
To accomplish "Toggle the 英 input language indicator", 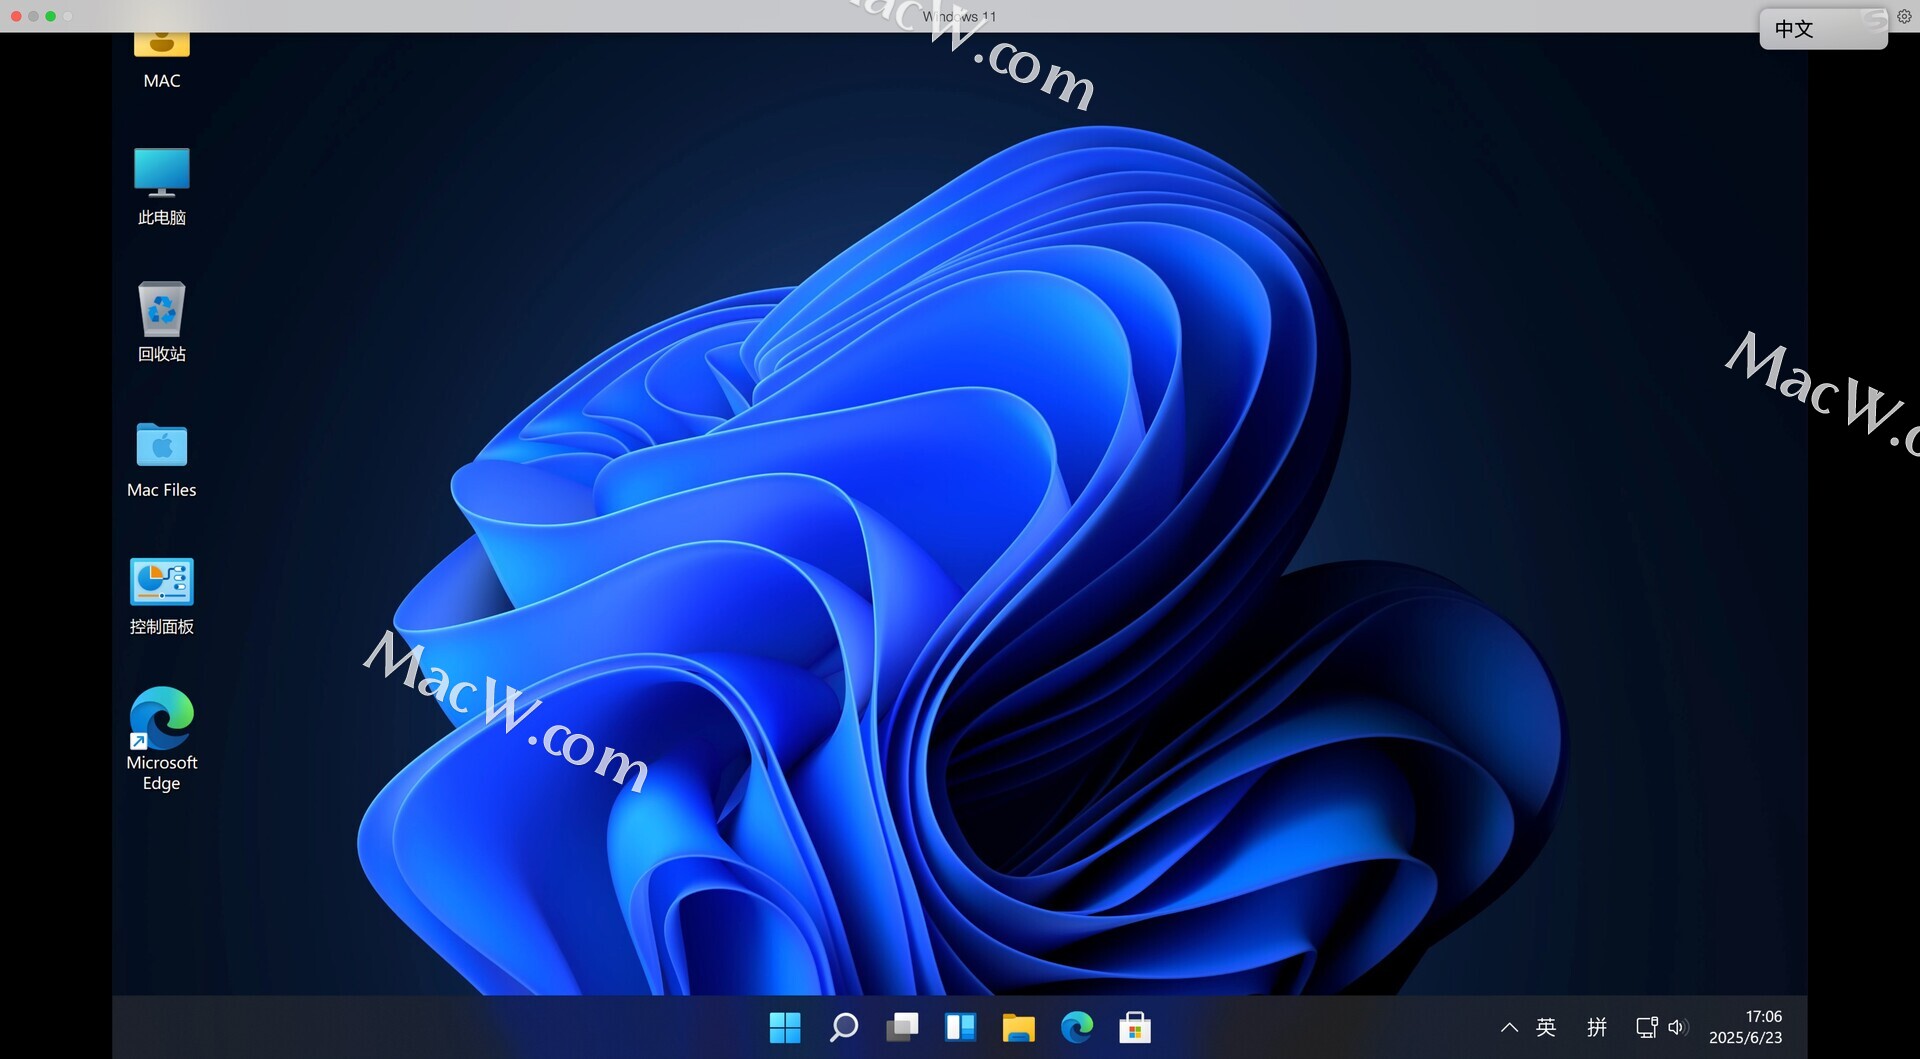I will pyautogui.click(x=1546, y=1027).
